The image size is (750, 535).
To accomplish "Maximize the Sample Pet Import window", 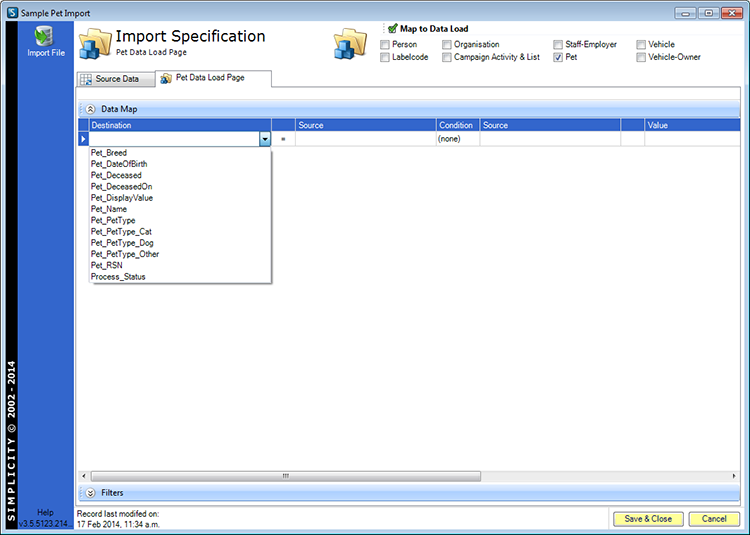I will [708, 13].
